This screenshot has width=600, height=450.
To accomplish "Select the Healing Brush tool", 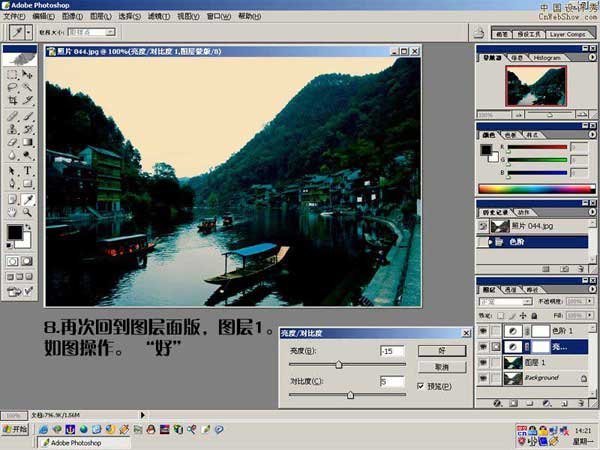I will coord(12,116).
